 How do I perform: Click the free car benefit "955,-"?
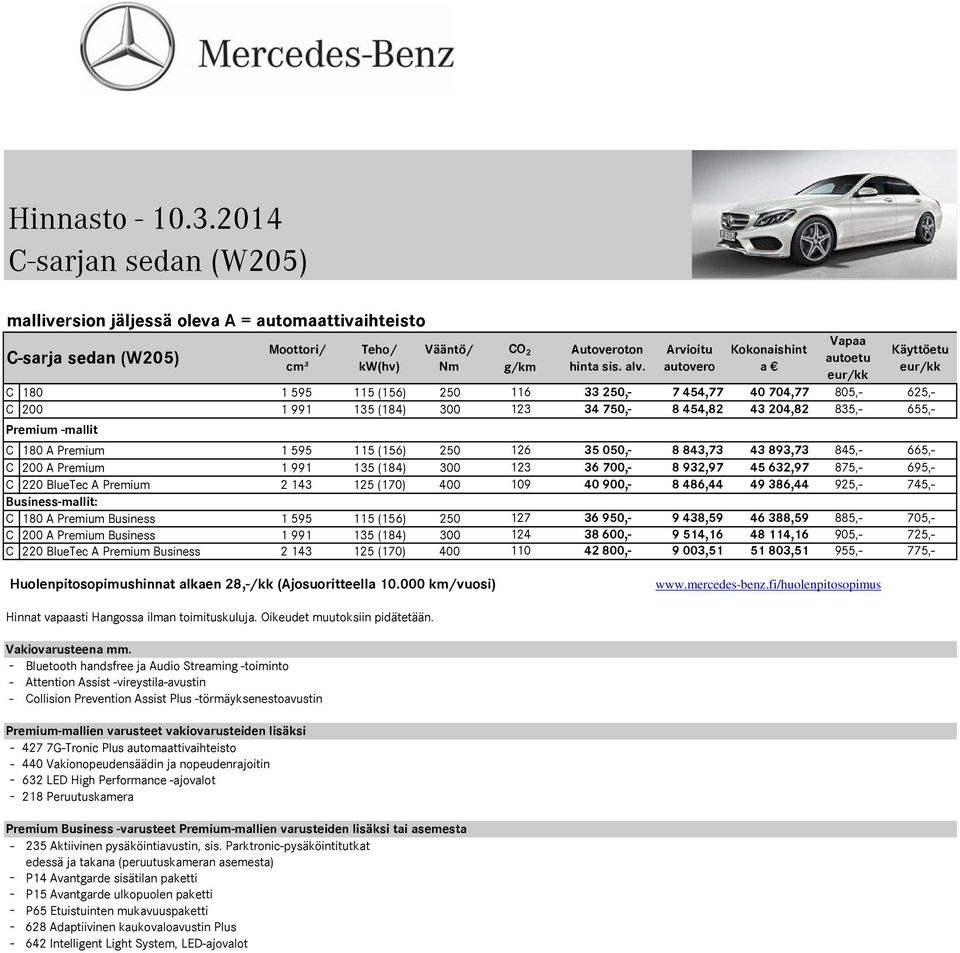(849, 551)
